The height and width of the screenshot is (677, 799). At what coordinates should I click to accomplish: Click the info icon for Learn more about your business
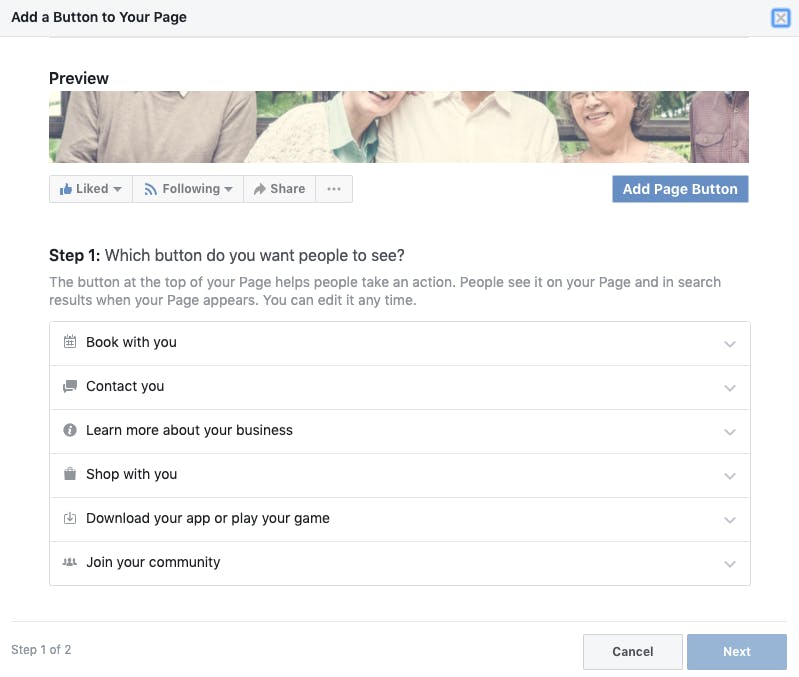coord(70,430)
